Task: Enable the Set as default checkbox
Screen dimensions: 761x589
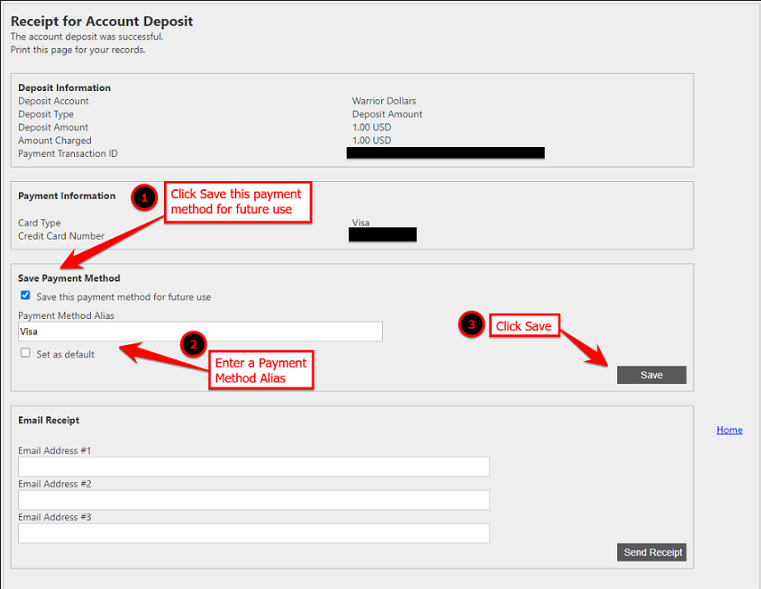Action: click(x=26, y=353)
